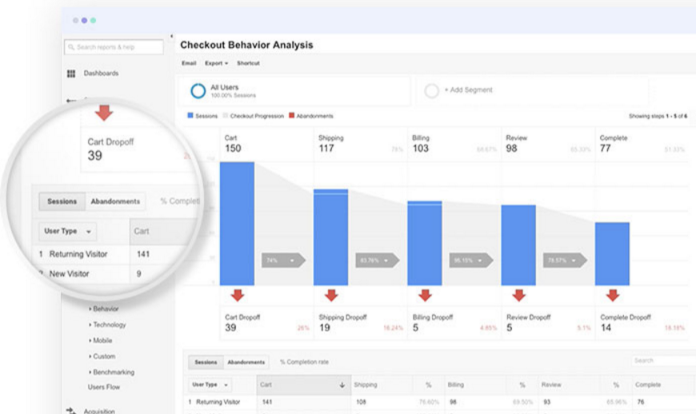
Task: Click the blue Sessions legend swatch
Action: pos(190,115)
